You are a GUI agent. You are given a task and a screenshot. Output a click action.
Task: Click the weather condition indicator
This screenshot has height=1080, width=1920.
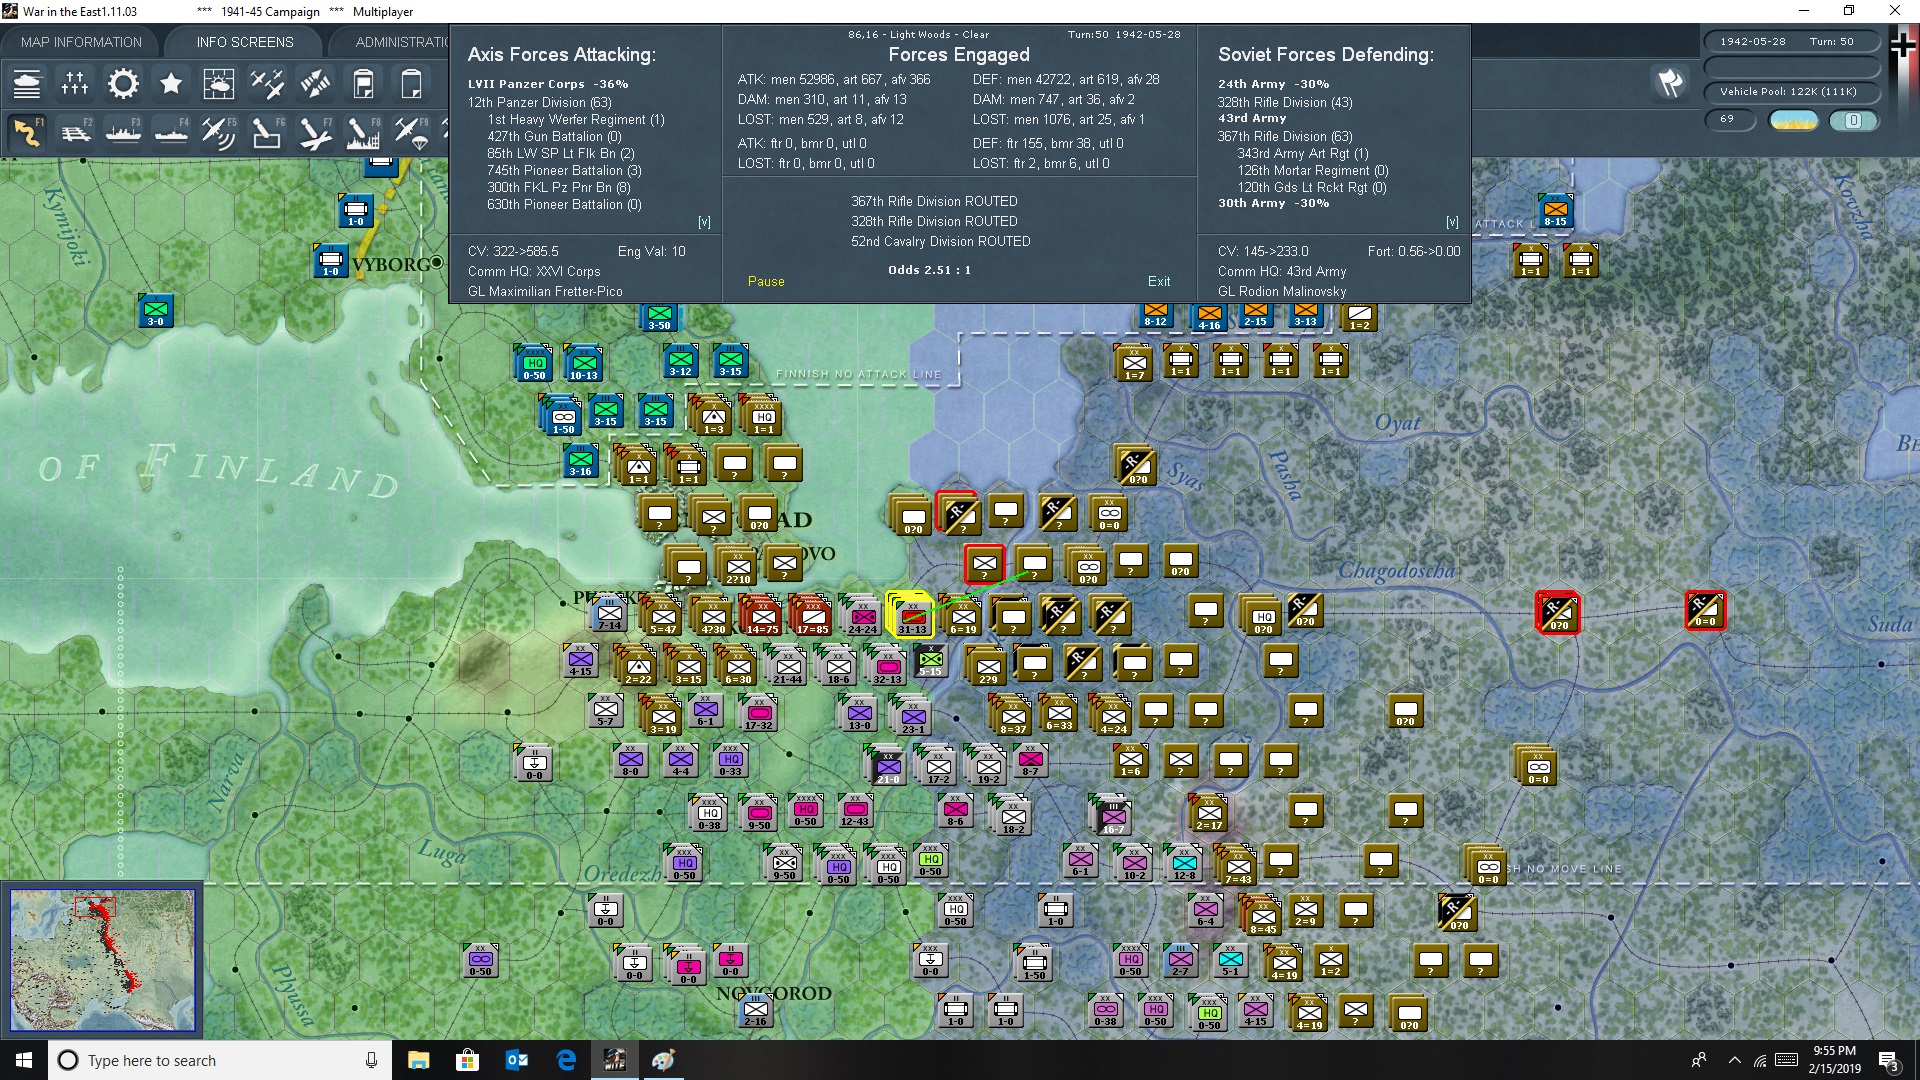pyautogui.click(x=1794, y=120)
